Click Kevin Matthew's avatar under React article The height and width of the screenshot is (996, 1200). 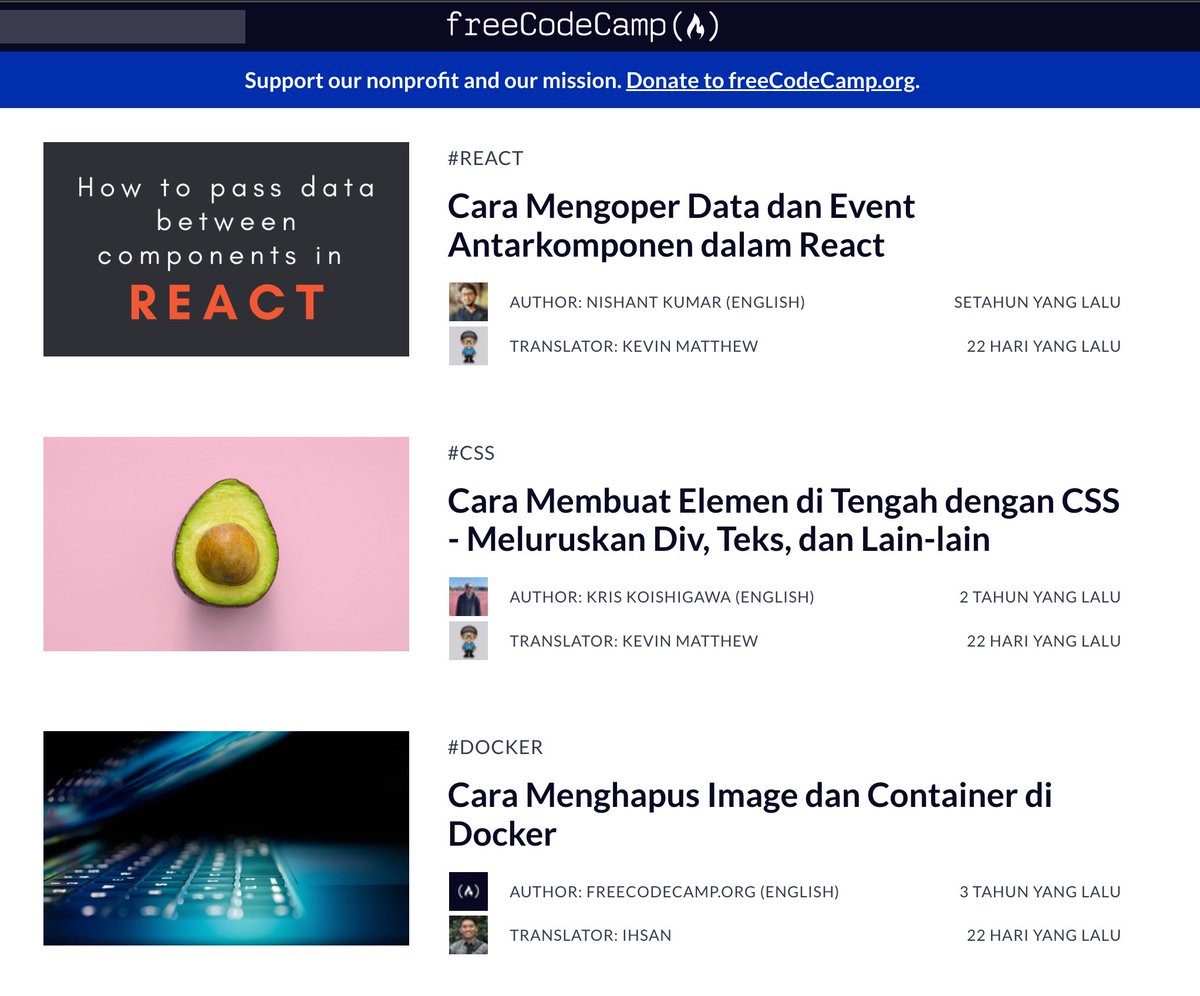468,346
